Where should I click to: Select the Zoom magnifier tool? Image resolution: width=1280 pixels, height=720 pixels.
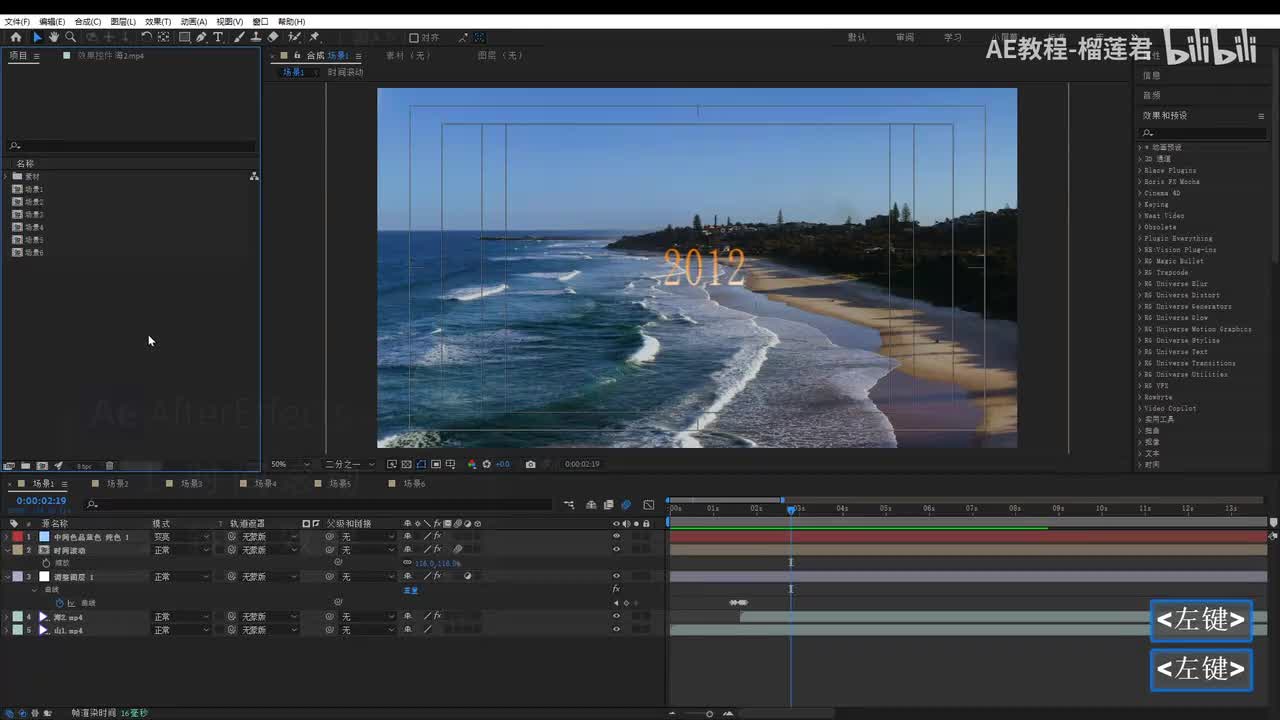70,37
